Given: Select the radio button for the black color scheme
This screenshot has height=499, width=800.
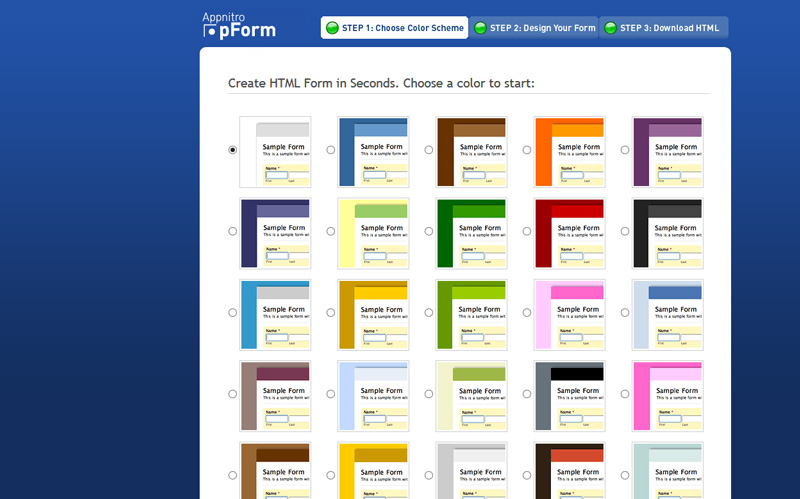Looking at the screenshot, I should click(624, 231).
